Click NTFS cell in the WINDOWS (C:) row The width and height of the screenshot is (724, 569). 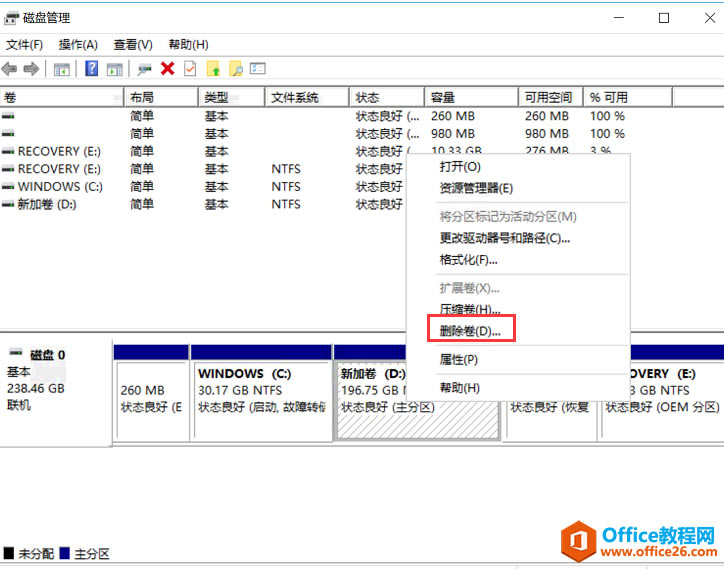286,187
